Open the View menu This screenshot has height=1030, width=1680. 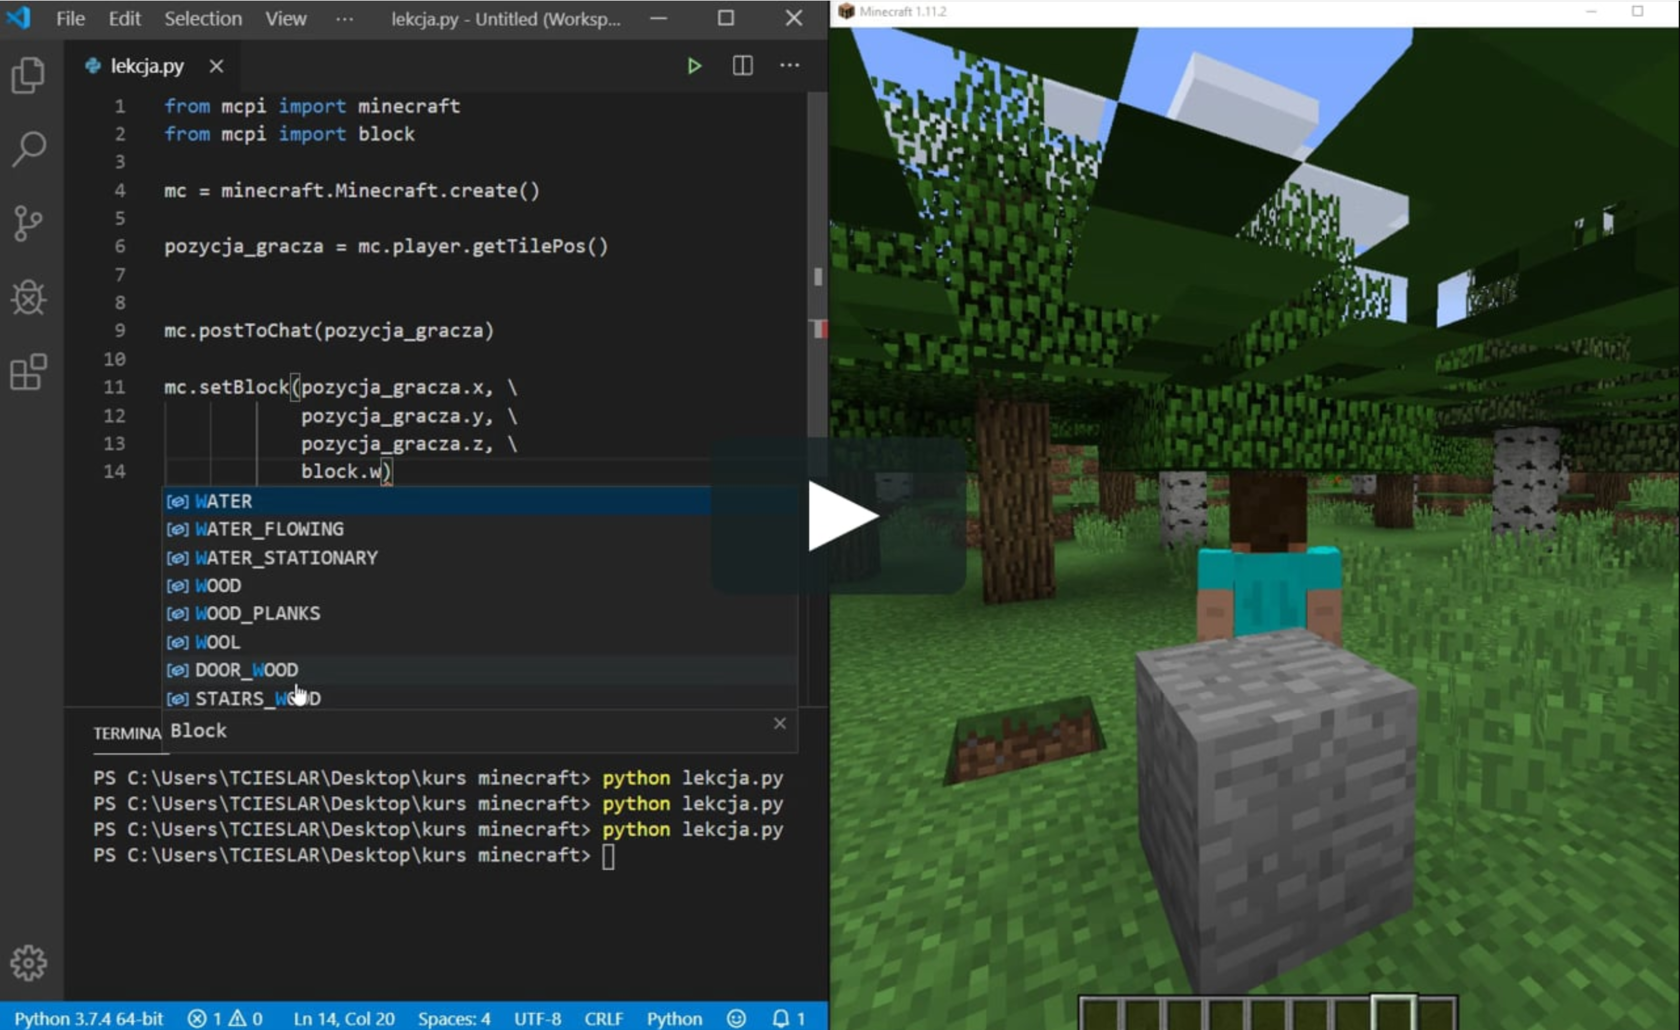286,18
